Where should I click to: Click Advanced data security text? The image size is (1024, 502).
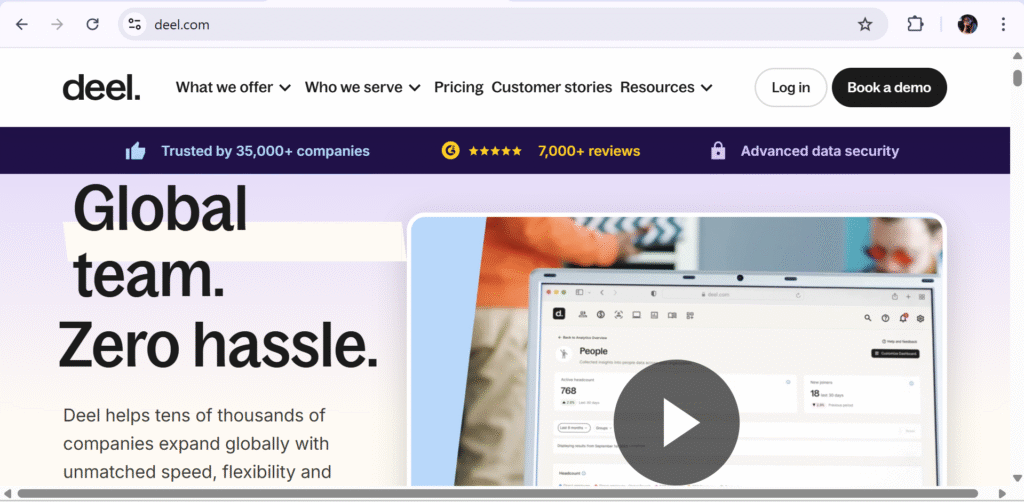(x=820, y=151)
